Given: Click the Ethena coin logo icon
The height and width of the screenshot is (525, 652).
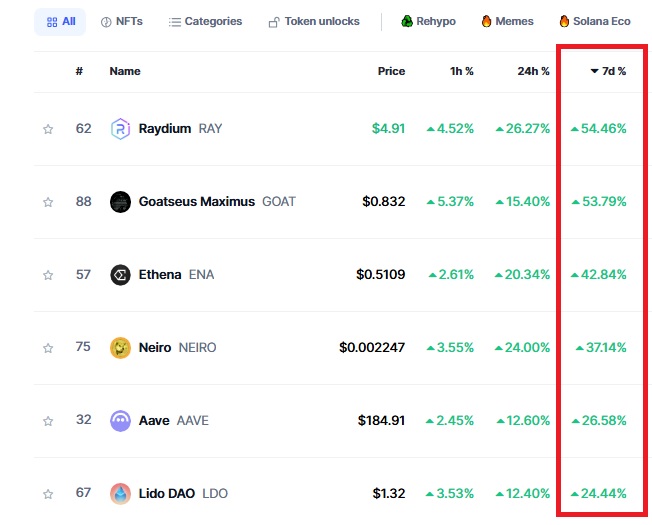Looking at the screenshot, I should point(120,275).
